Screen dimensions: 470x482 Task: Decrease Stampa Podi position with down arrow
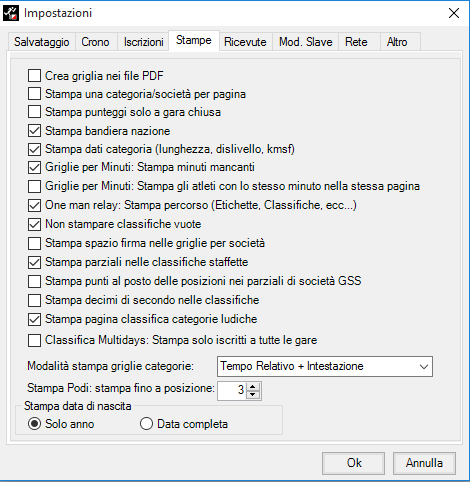point(253,394)
